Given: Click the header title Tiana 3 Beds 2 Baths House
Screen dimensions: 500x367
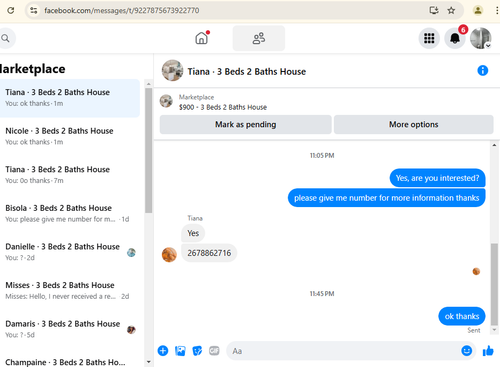Looking at the screenshot, I should (x=247, y=72).
